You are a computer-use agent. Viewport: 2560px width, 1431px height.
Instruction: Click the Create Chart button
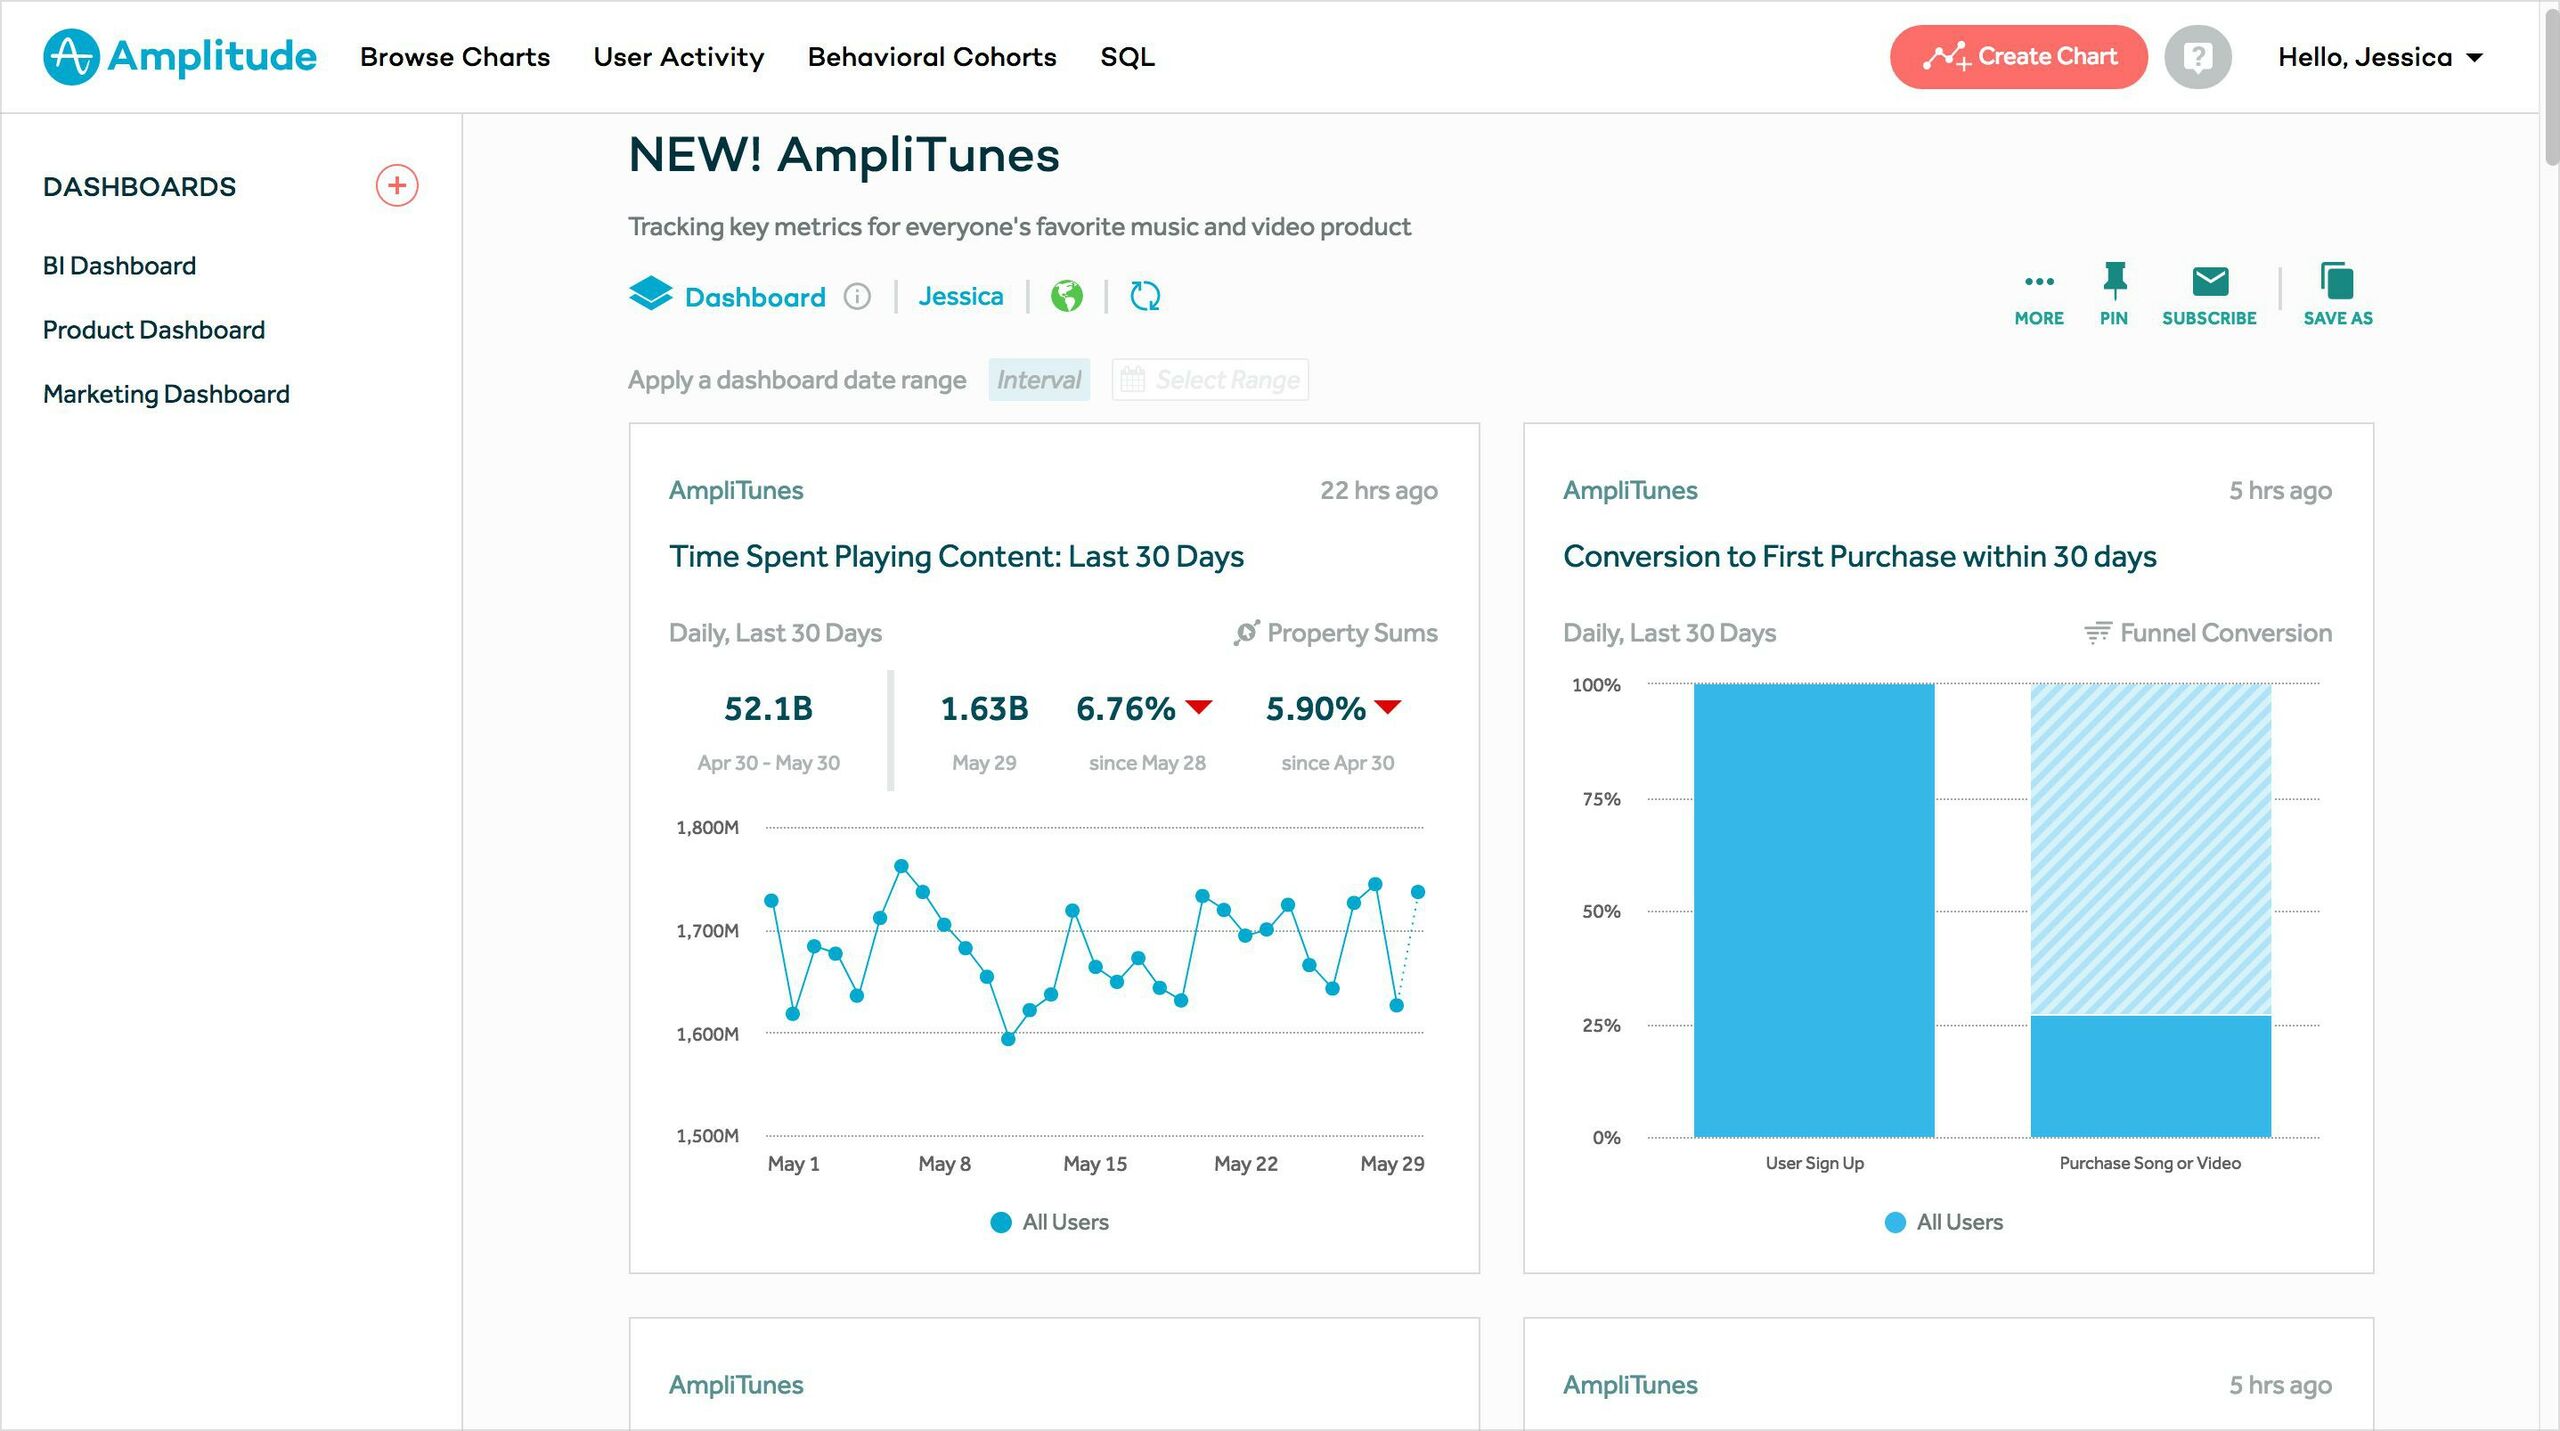click(x=2018, y=57)
